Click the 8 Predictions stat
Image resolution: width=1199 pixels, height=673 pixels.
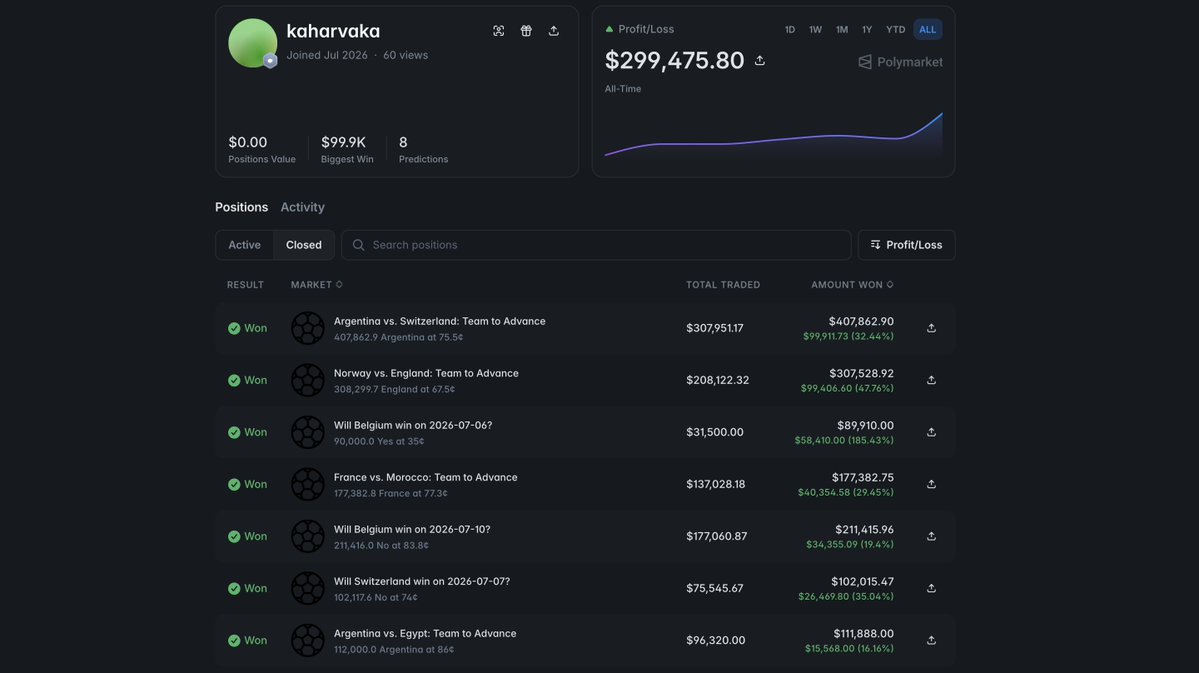423,149
